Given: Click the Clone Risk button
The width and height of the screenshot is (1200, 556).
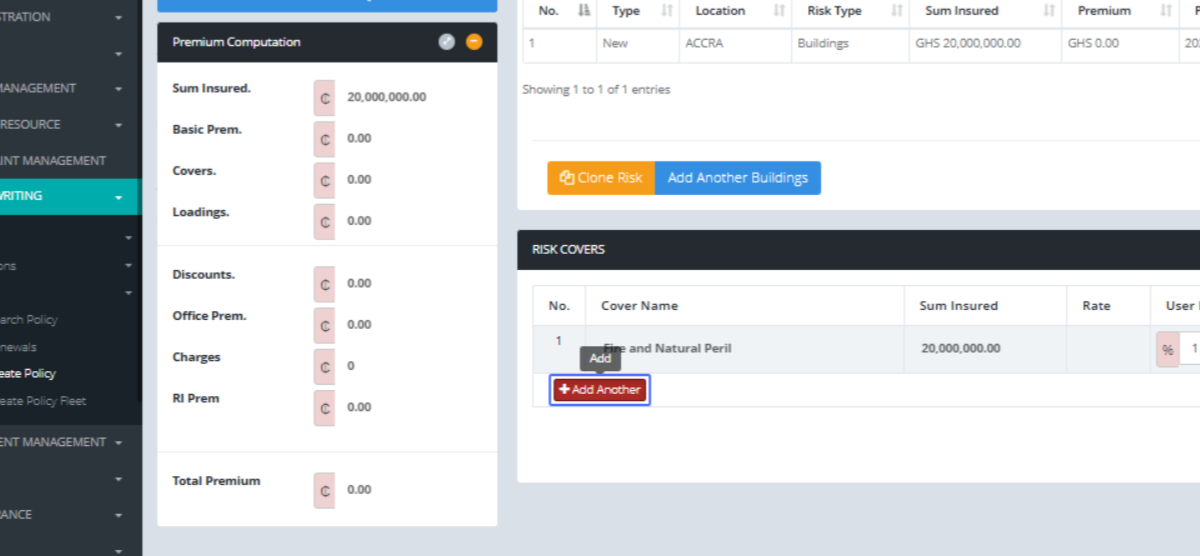Looking at the screenshot, I should coord(601,178).
